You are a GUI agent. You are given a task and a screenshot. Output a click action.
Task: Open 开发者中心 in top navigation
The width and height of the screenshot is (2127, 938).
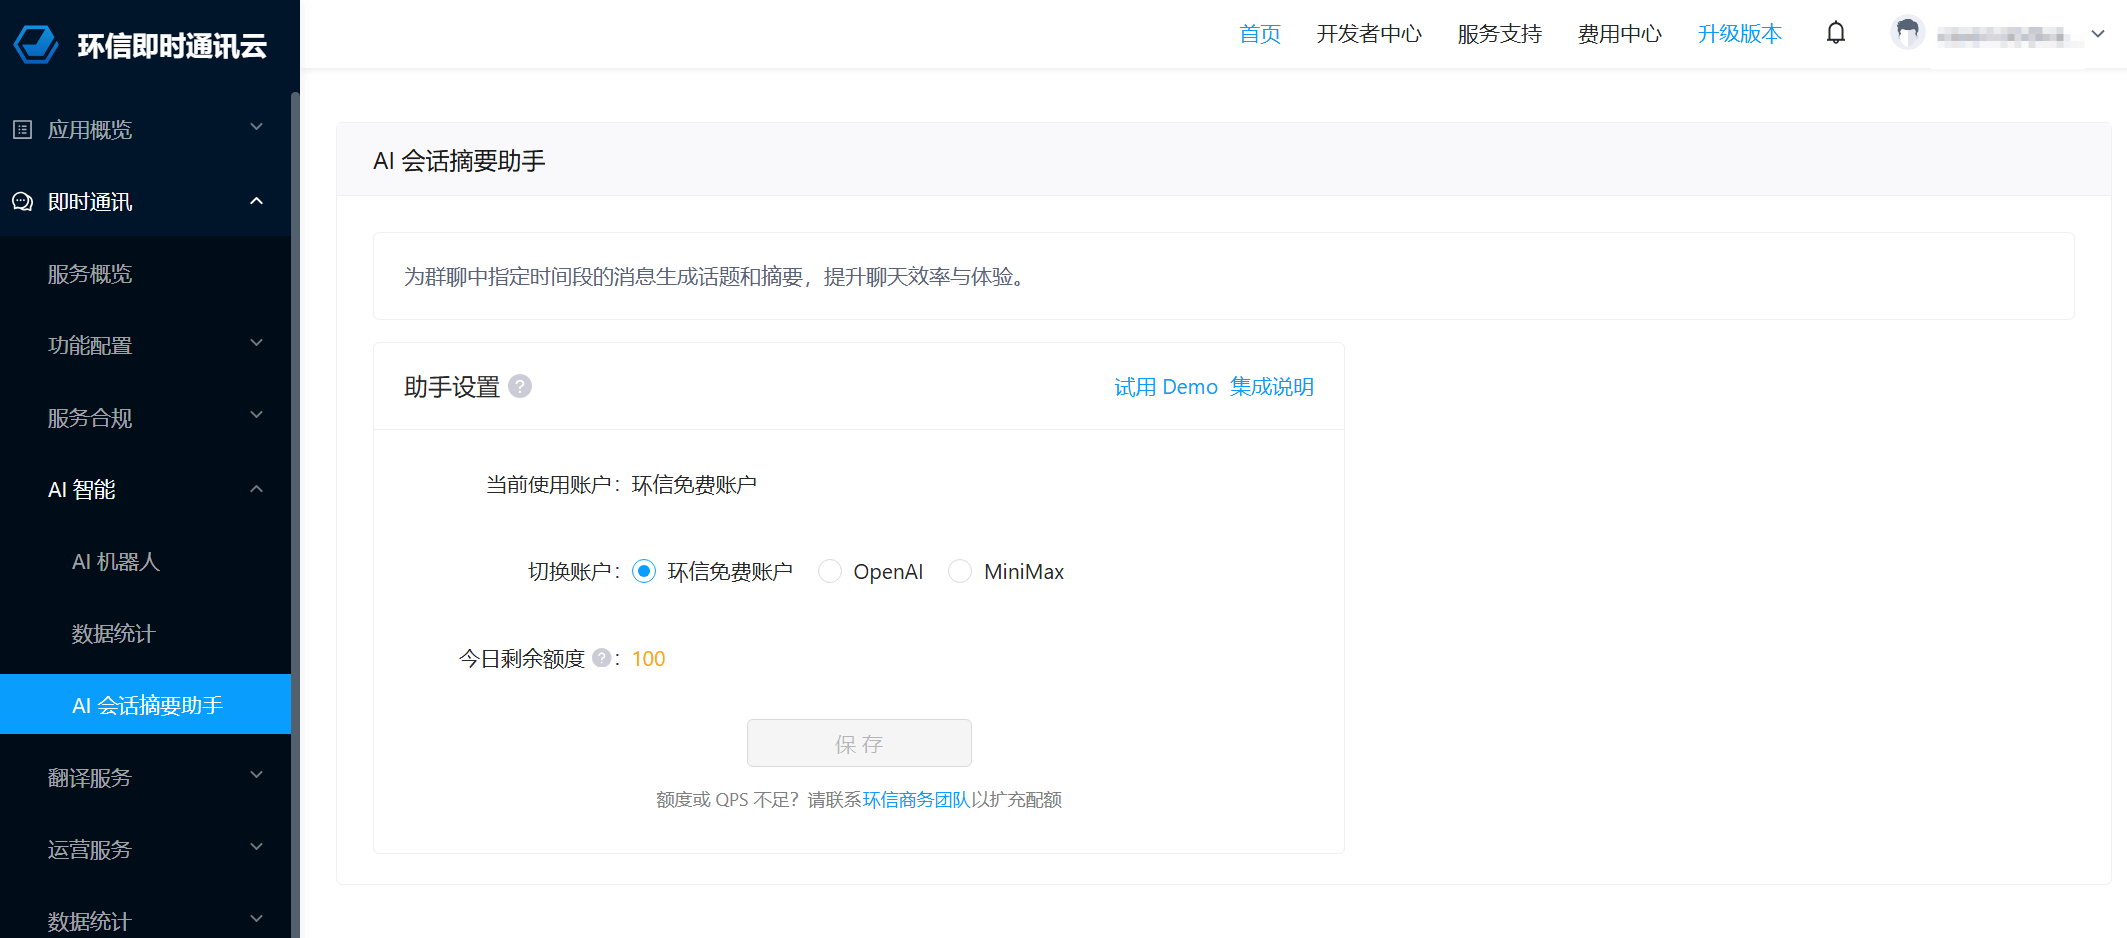coord(1369,34)
